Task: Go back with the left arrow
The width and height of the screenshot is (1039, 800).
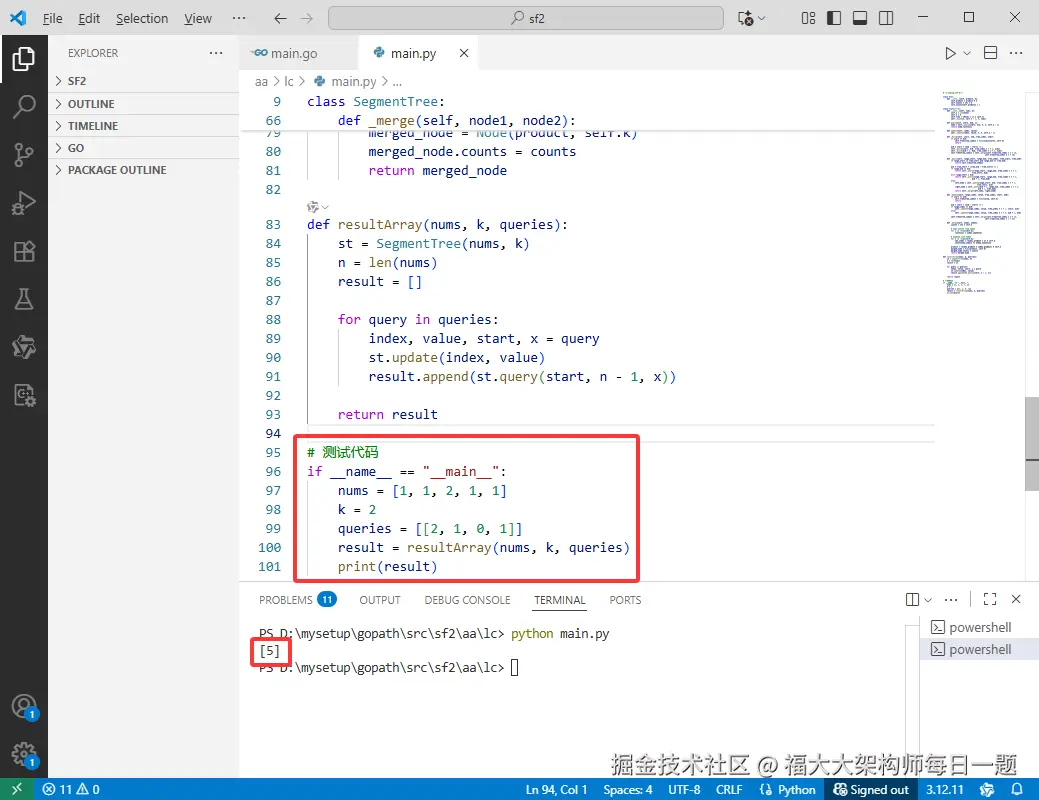Action: click(280, 18)
